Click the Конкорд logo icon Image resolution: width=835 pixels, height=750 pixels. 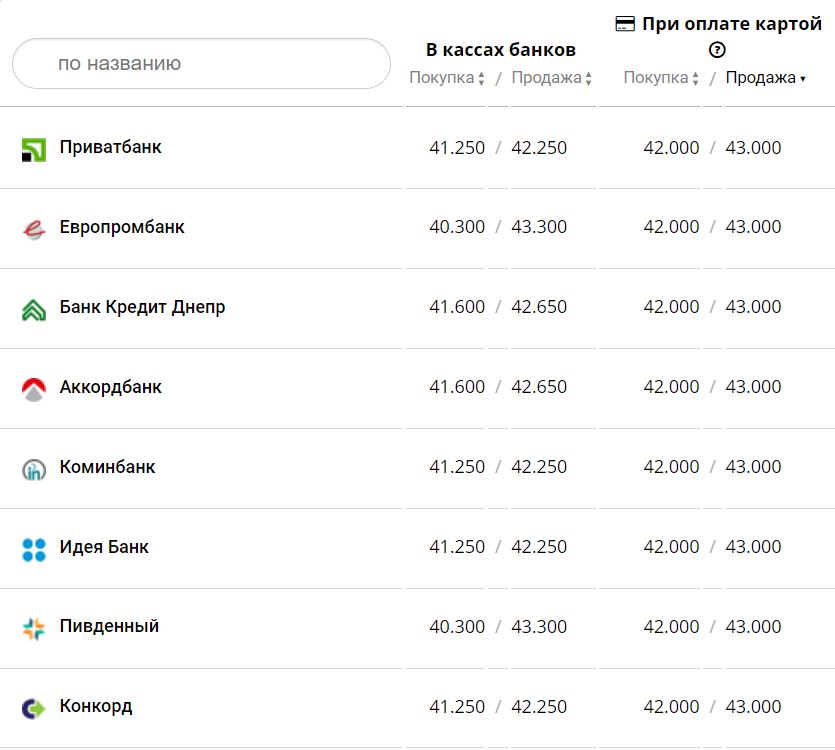(33, 709)
